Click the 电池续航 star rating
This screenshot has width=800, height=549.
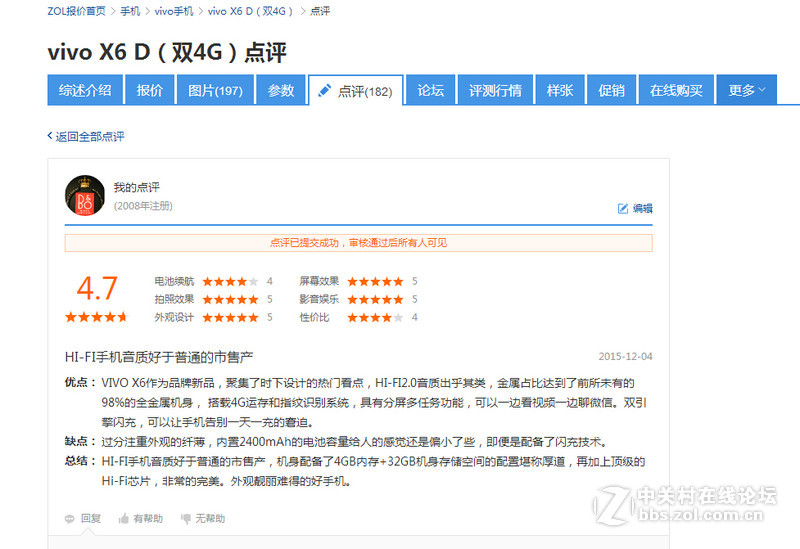(230, 281)
